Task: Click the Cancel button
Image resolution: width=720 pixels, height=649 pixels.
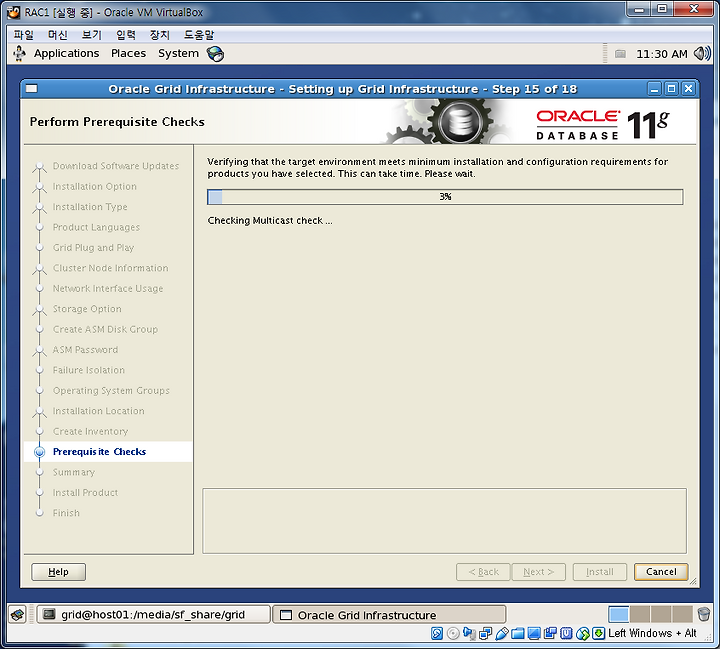Action: (x=661, y=572)
